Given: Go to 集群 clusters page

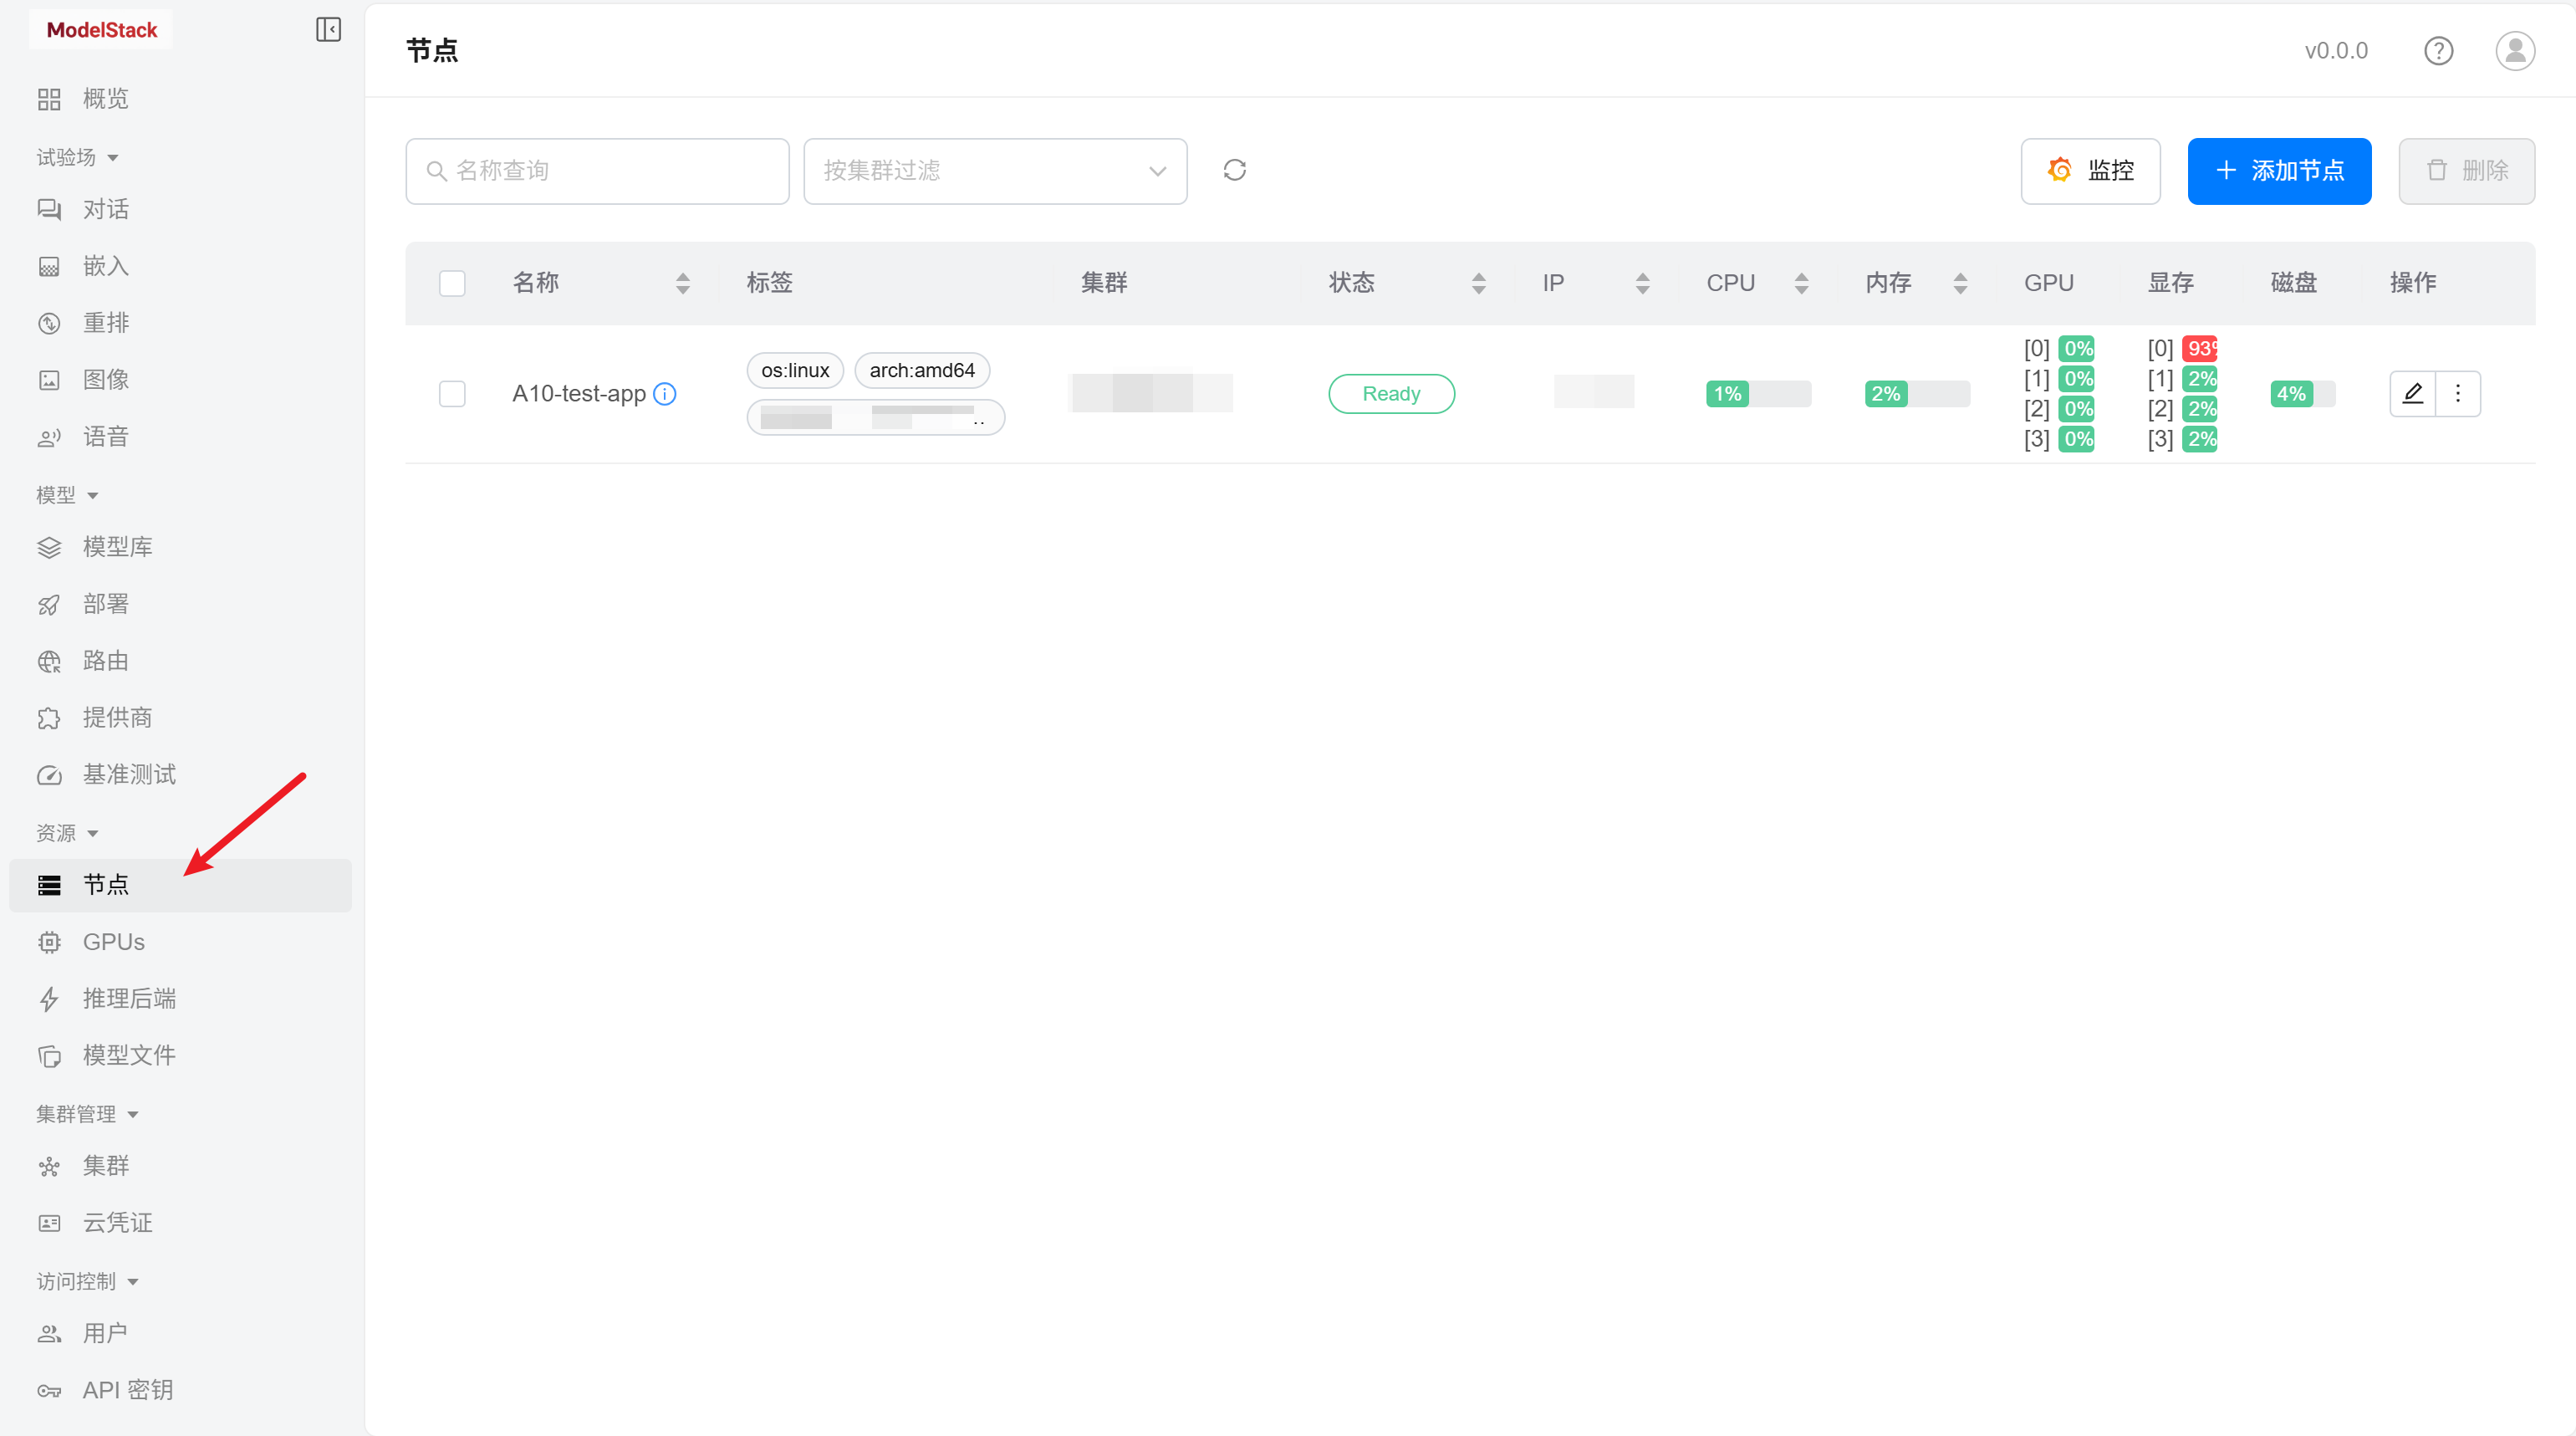Looking at the screenshot, I should coord(180,1166).
